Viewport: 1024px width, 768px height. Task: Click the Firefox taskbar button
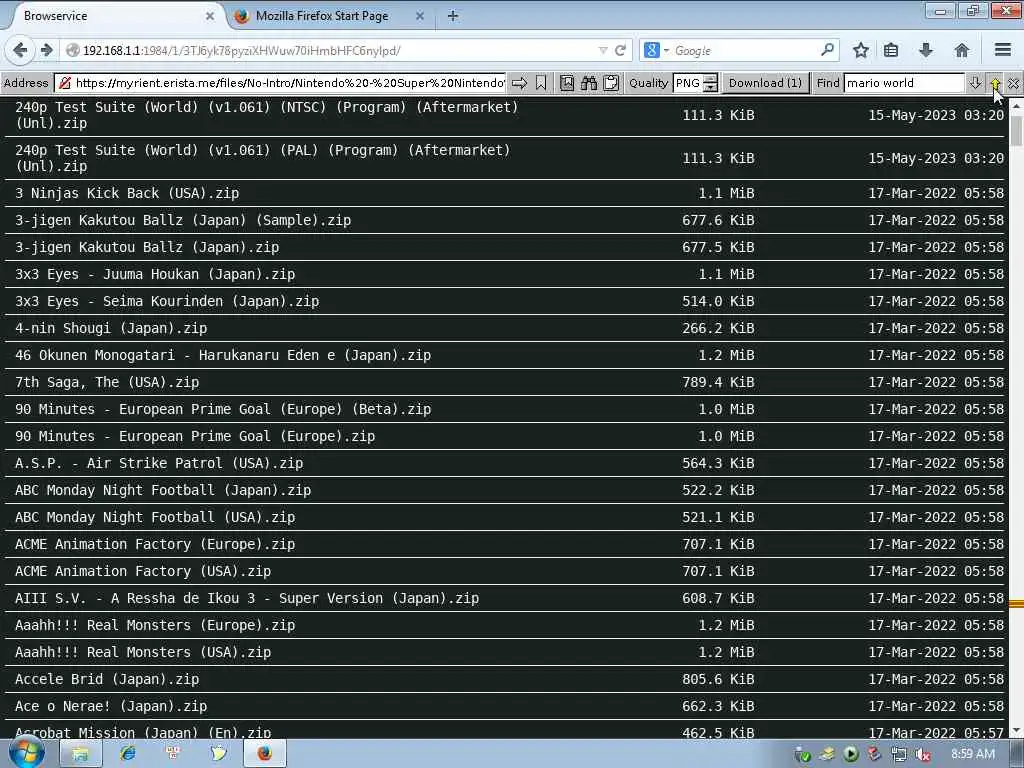tap(264, 754)
